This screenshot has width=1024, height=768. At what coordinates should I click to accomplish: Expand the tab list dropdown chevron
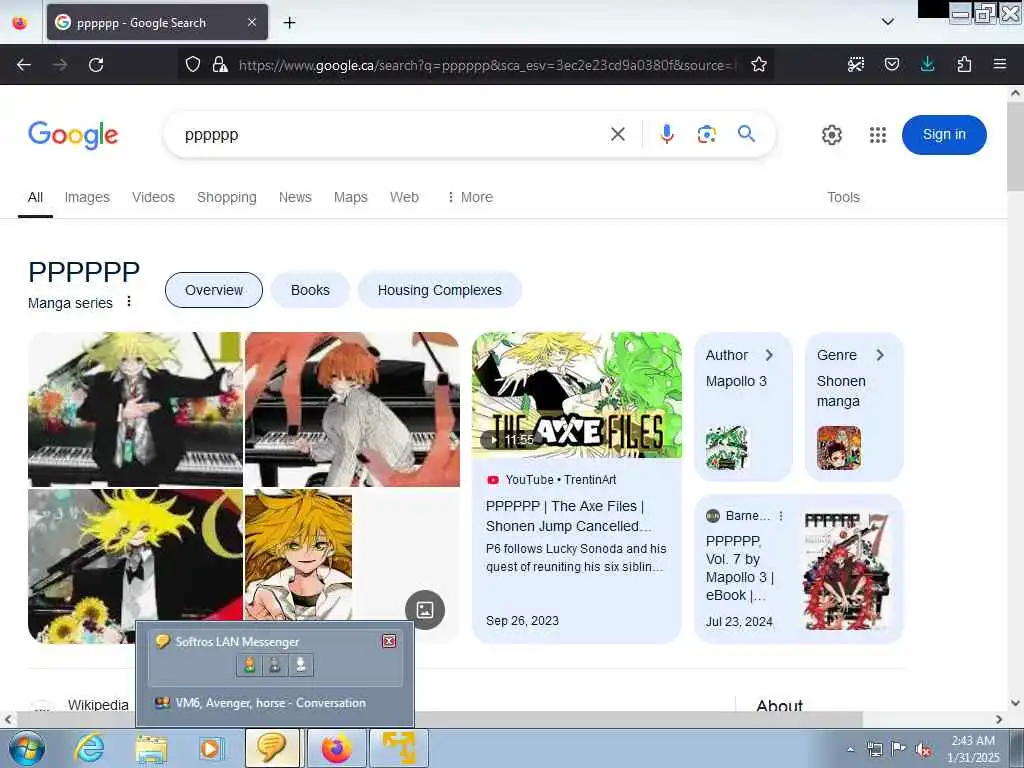click(x=888, y=22)
